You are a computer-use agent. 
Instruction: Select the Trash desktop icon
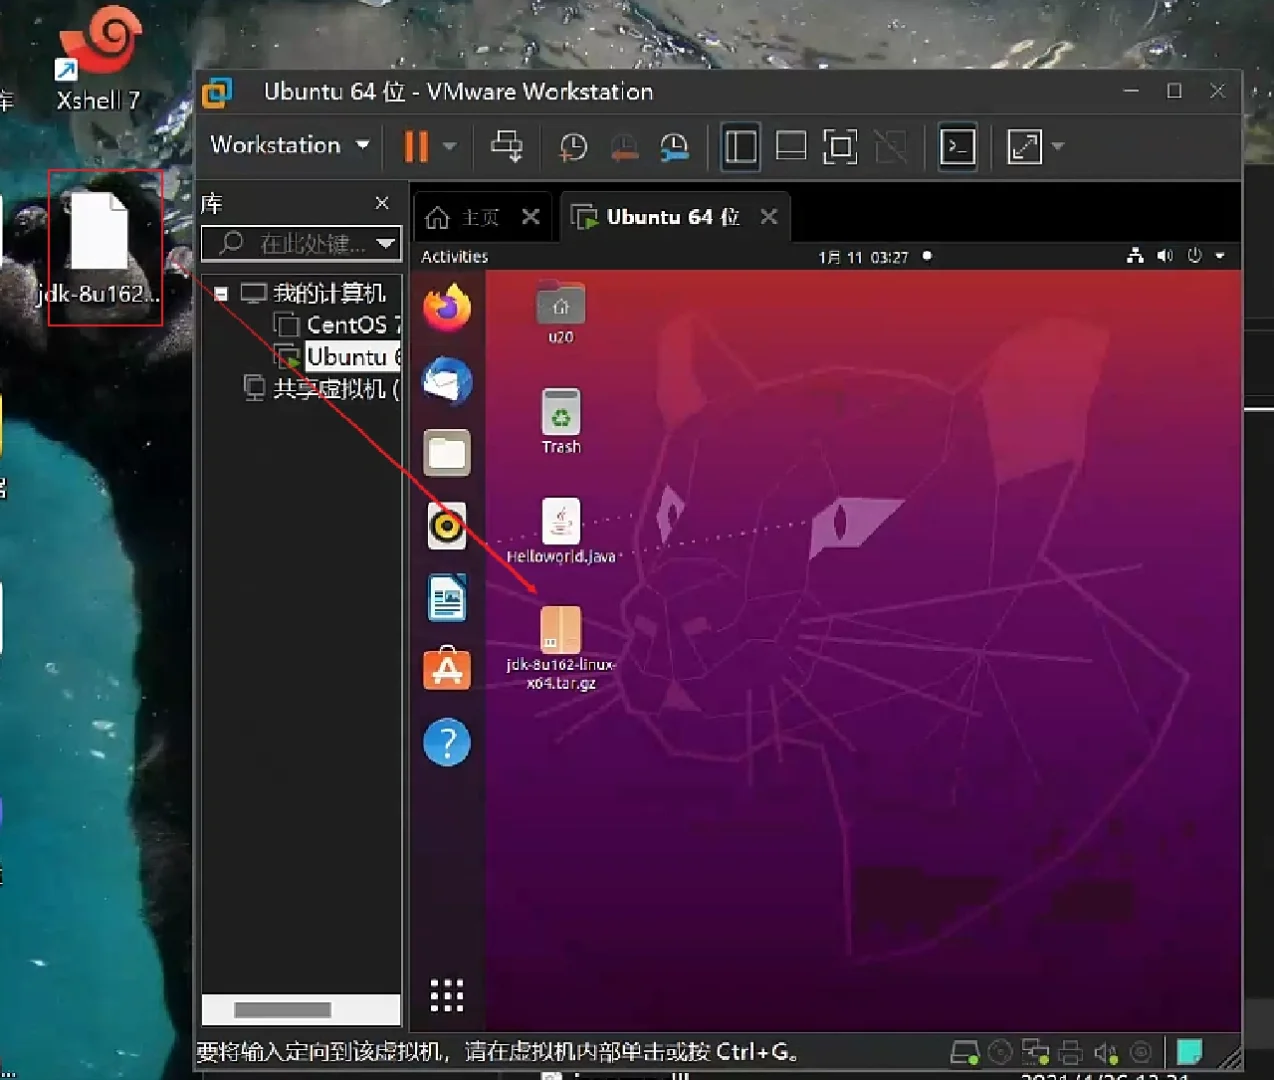[x=561, y=421]
